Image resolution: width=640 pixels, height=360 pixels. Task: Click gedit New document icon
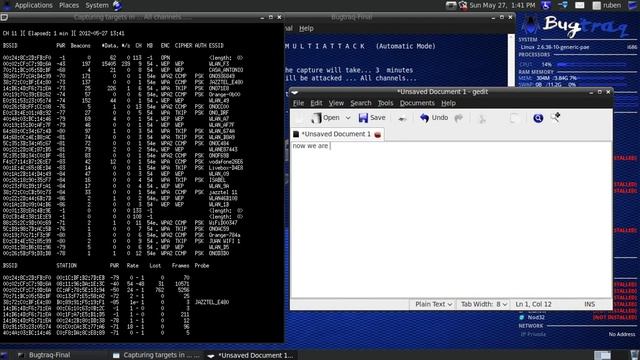(300, 118)
